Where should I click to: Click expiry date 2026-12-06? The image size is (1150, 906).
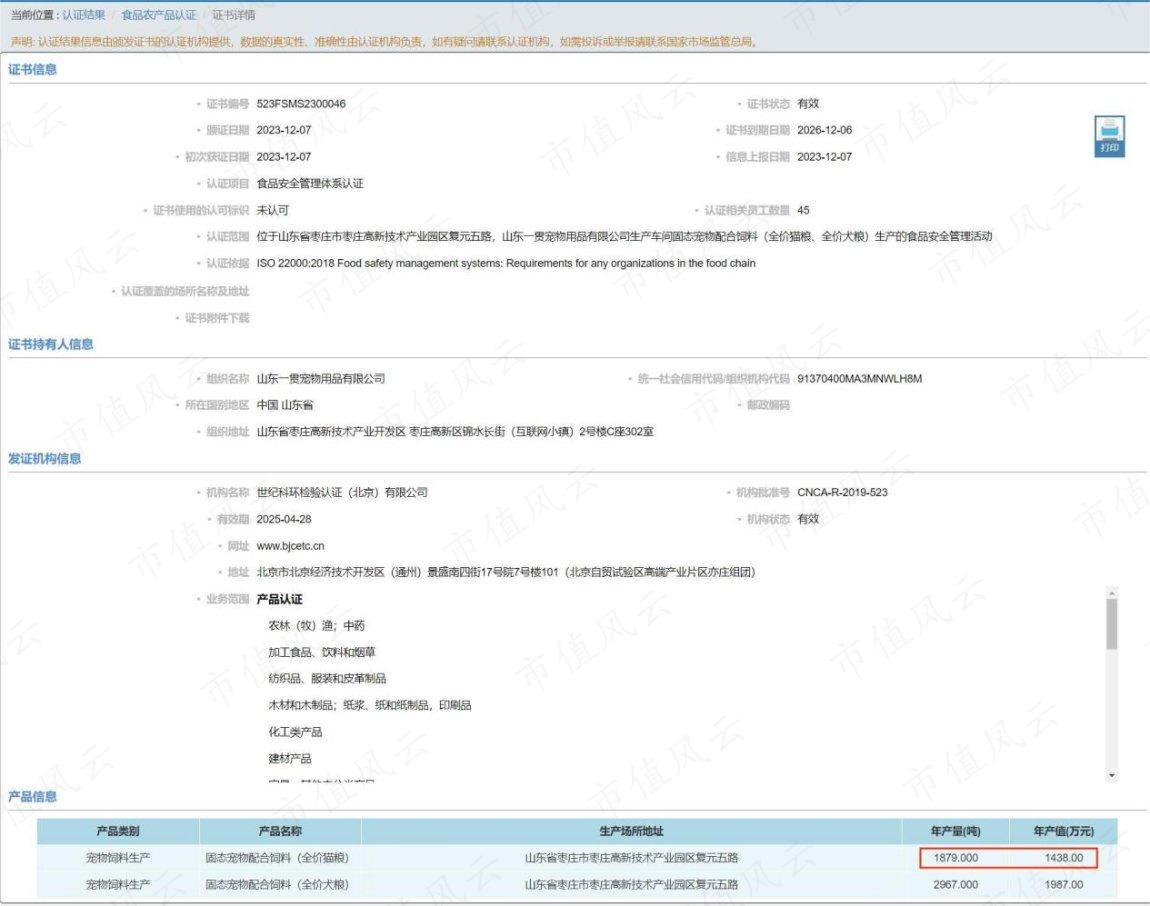coord(824,131)
